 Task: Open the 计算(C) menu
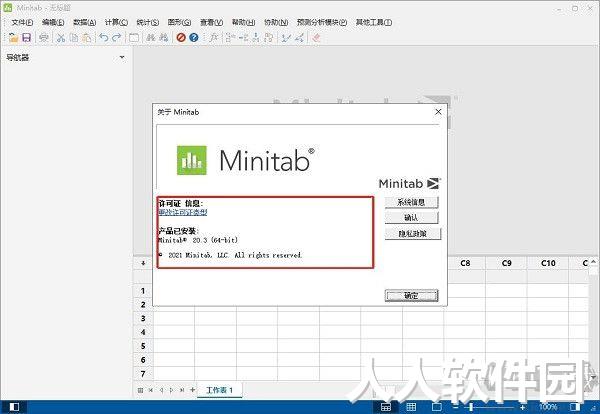click(x=116, y=22)
